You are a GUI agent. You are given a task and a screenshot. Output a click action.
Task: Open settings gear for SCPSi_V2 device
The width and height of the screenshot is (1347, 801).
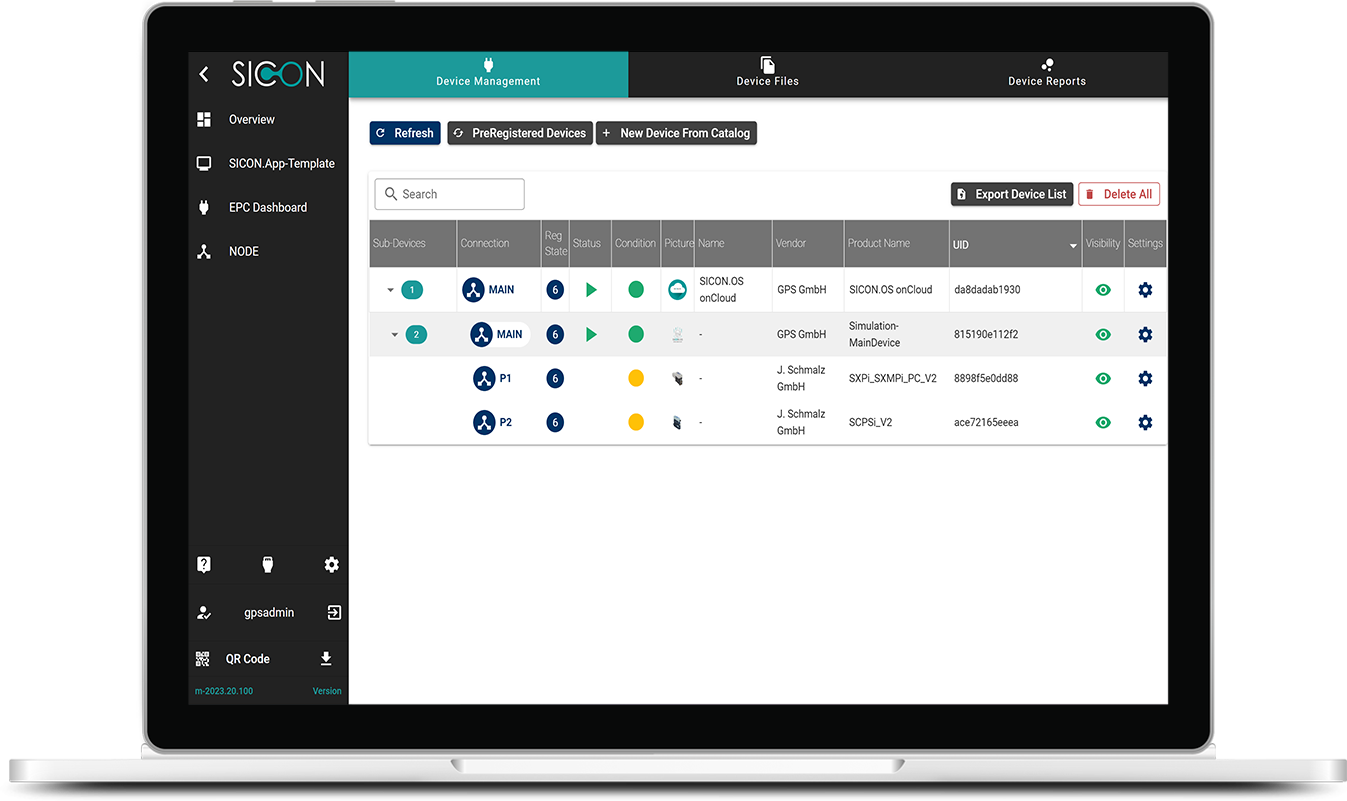click(x=1145, y=422)
